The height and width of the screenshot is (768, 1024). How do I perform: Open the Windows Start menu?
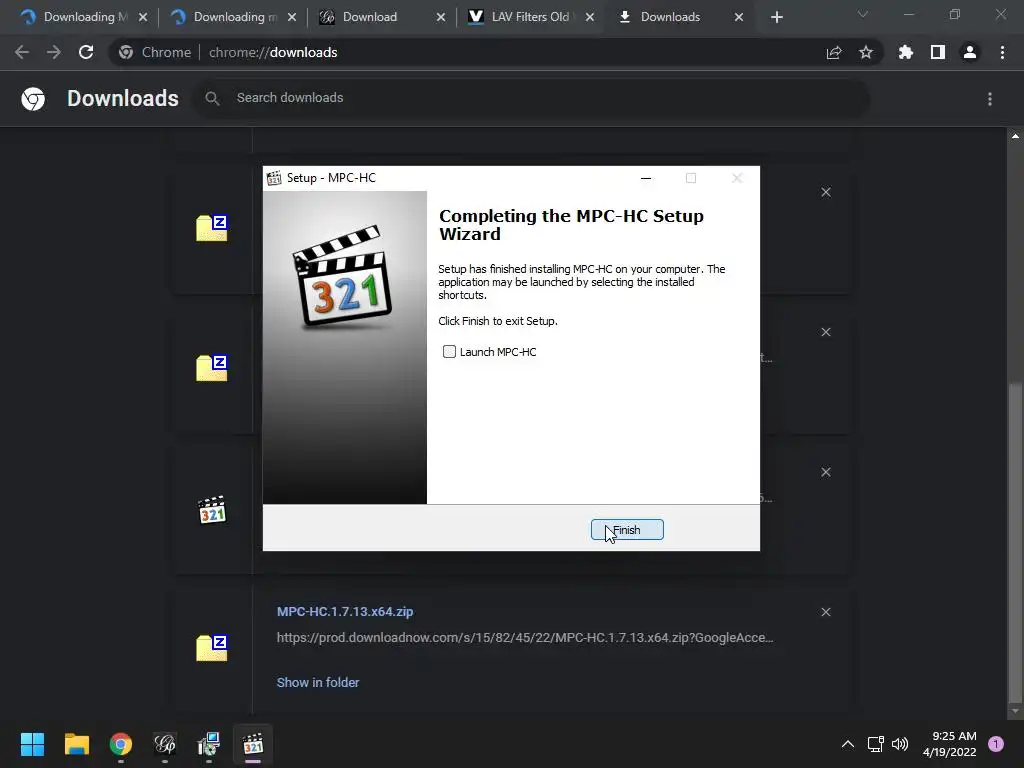[32, 744]
